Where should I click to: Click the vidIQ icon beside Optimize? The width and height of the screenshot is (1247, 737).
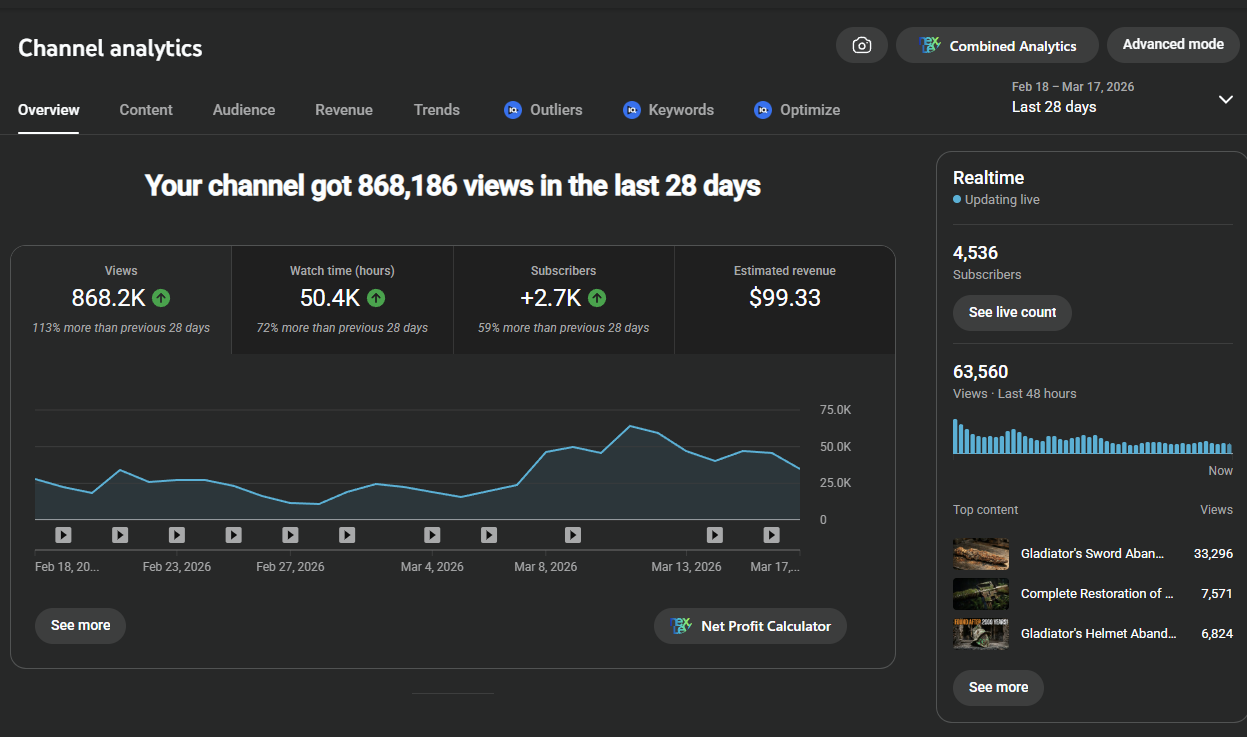coord(763,110)
